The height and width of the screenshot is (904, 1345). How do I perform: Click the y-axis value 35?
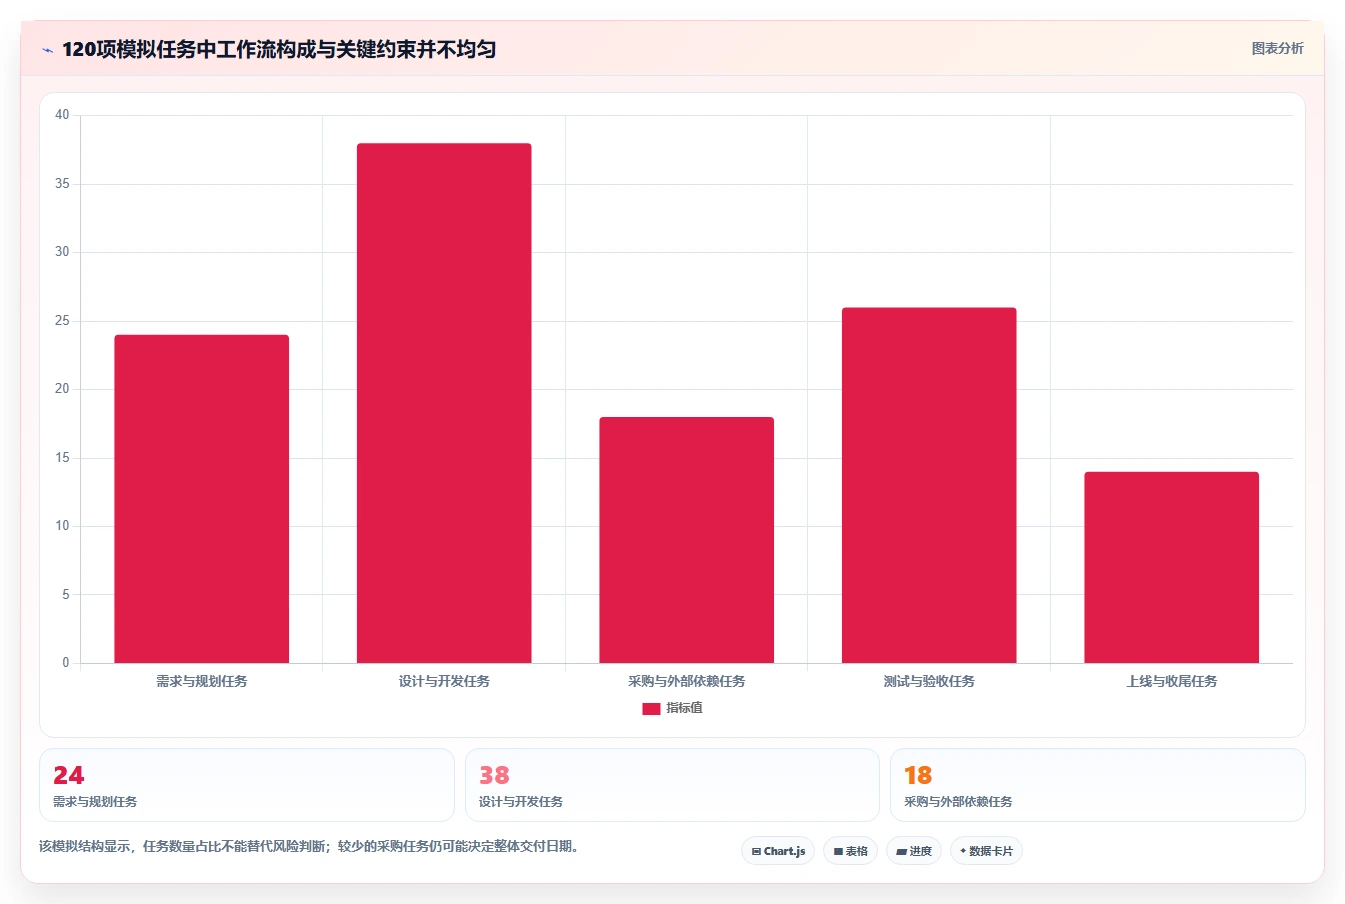pos(62,184)
